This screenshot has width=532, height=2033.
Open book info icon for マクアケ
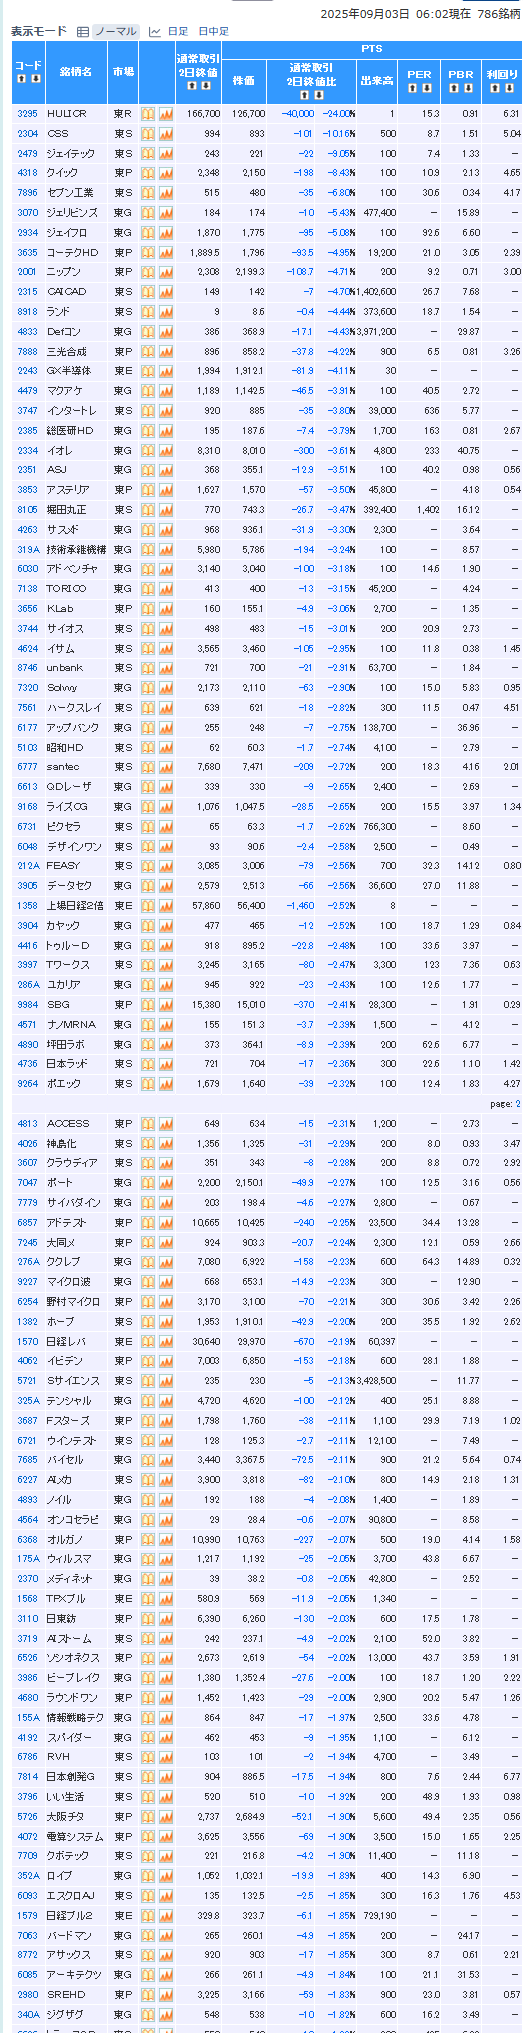pyautogui.click(x=147, y=391)
